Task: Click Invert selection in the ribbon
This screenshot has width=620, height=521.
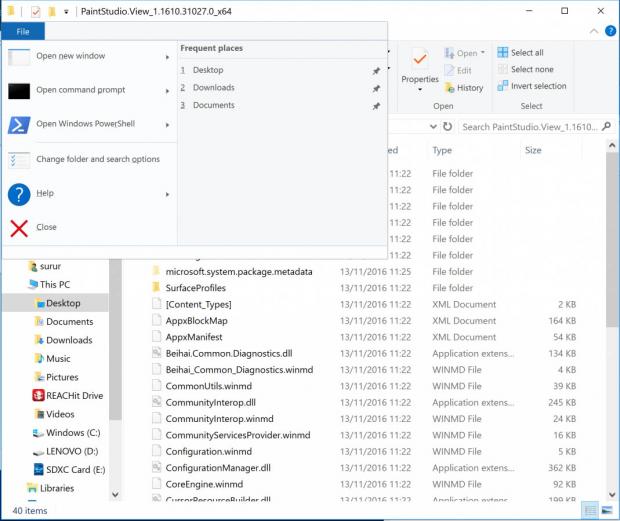Action: tap(537, 86)
